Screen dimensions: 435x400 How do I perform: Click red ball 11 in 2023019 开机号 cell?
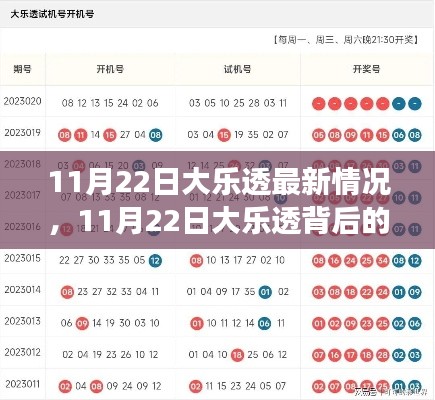(x=80, y=135)
